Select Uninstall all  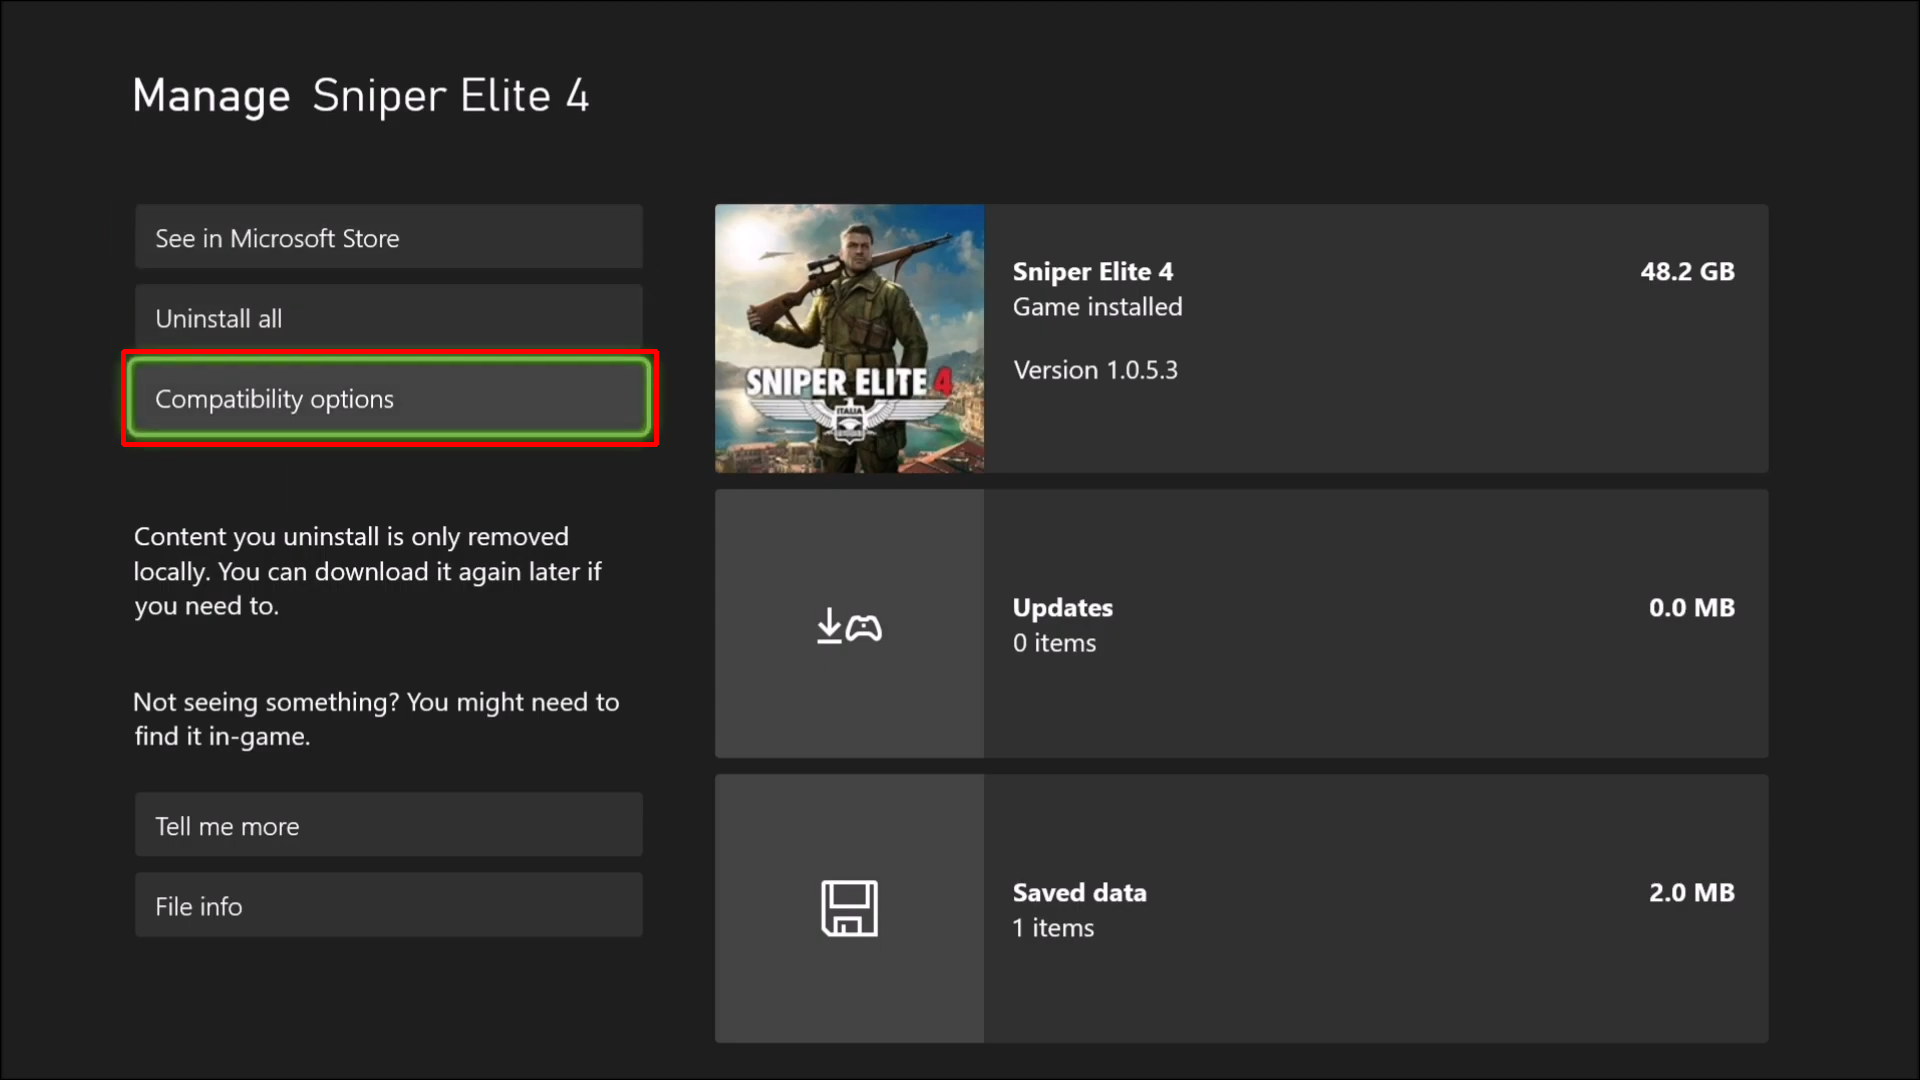click(388, 318)
